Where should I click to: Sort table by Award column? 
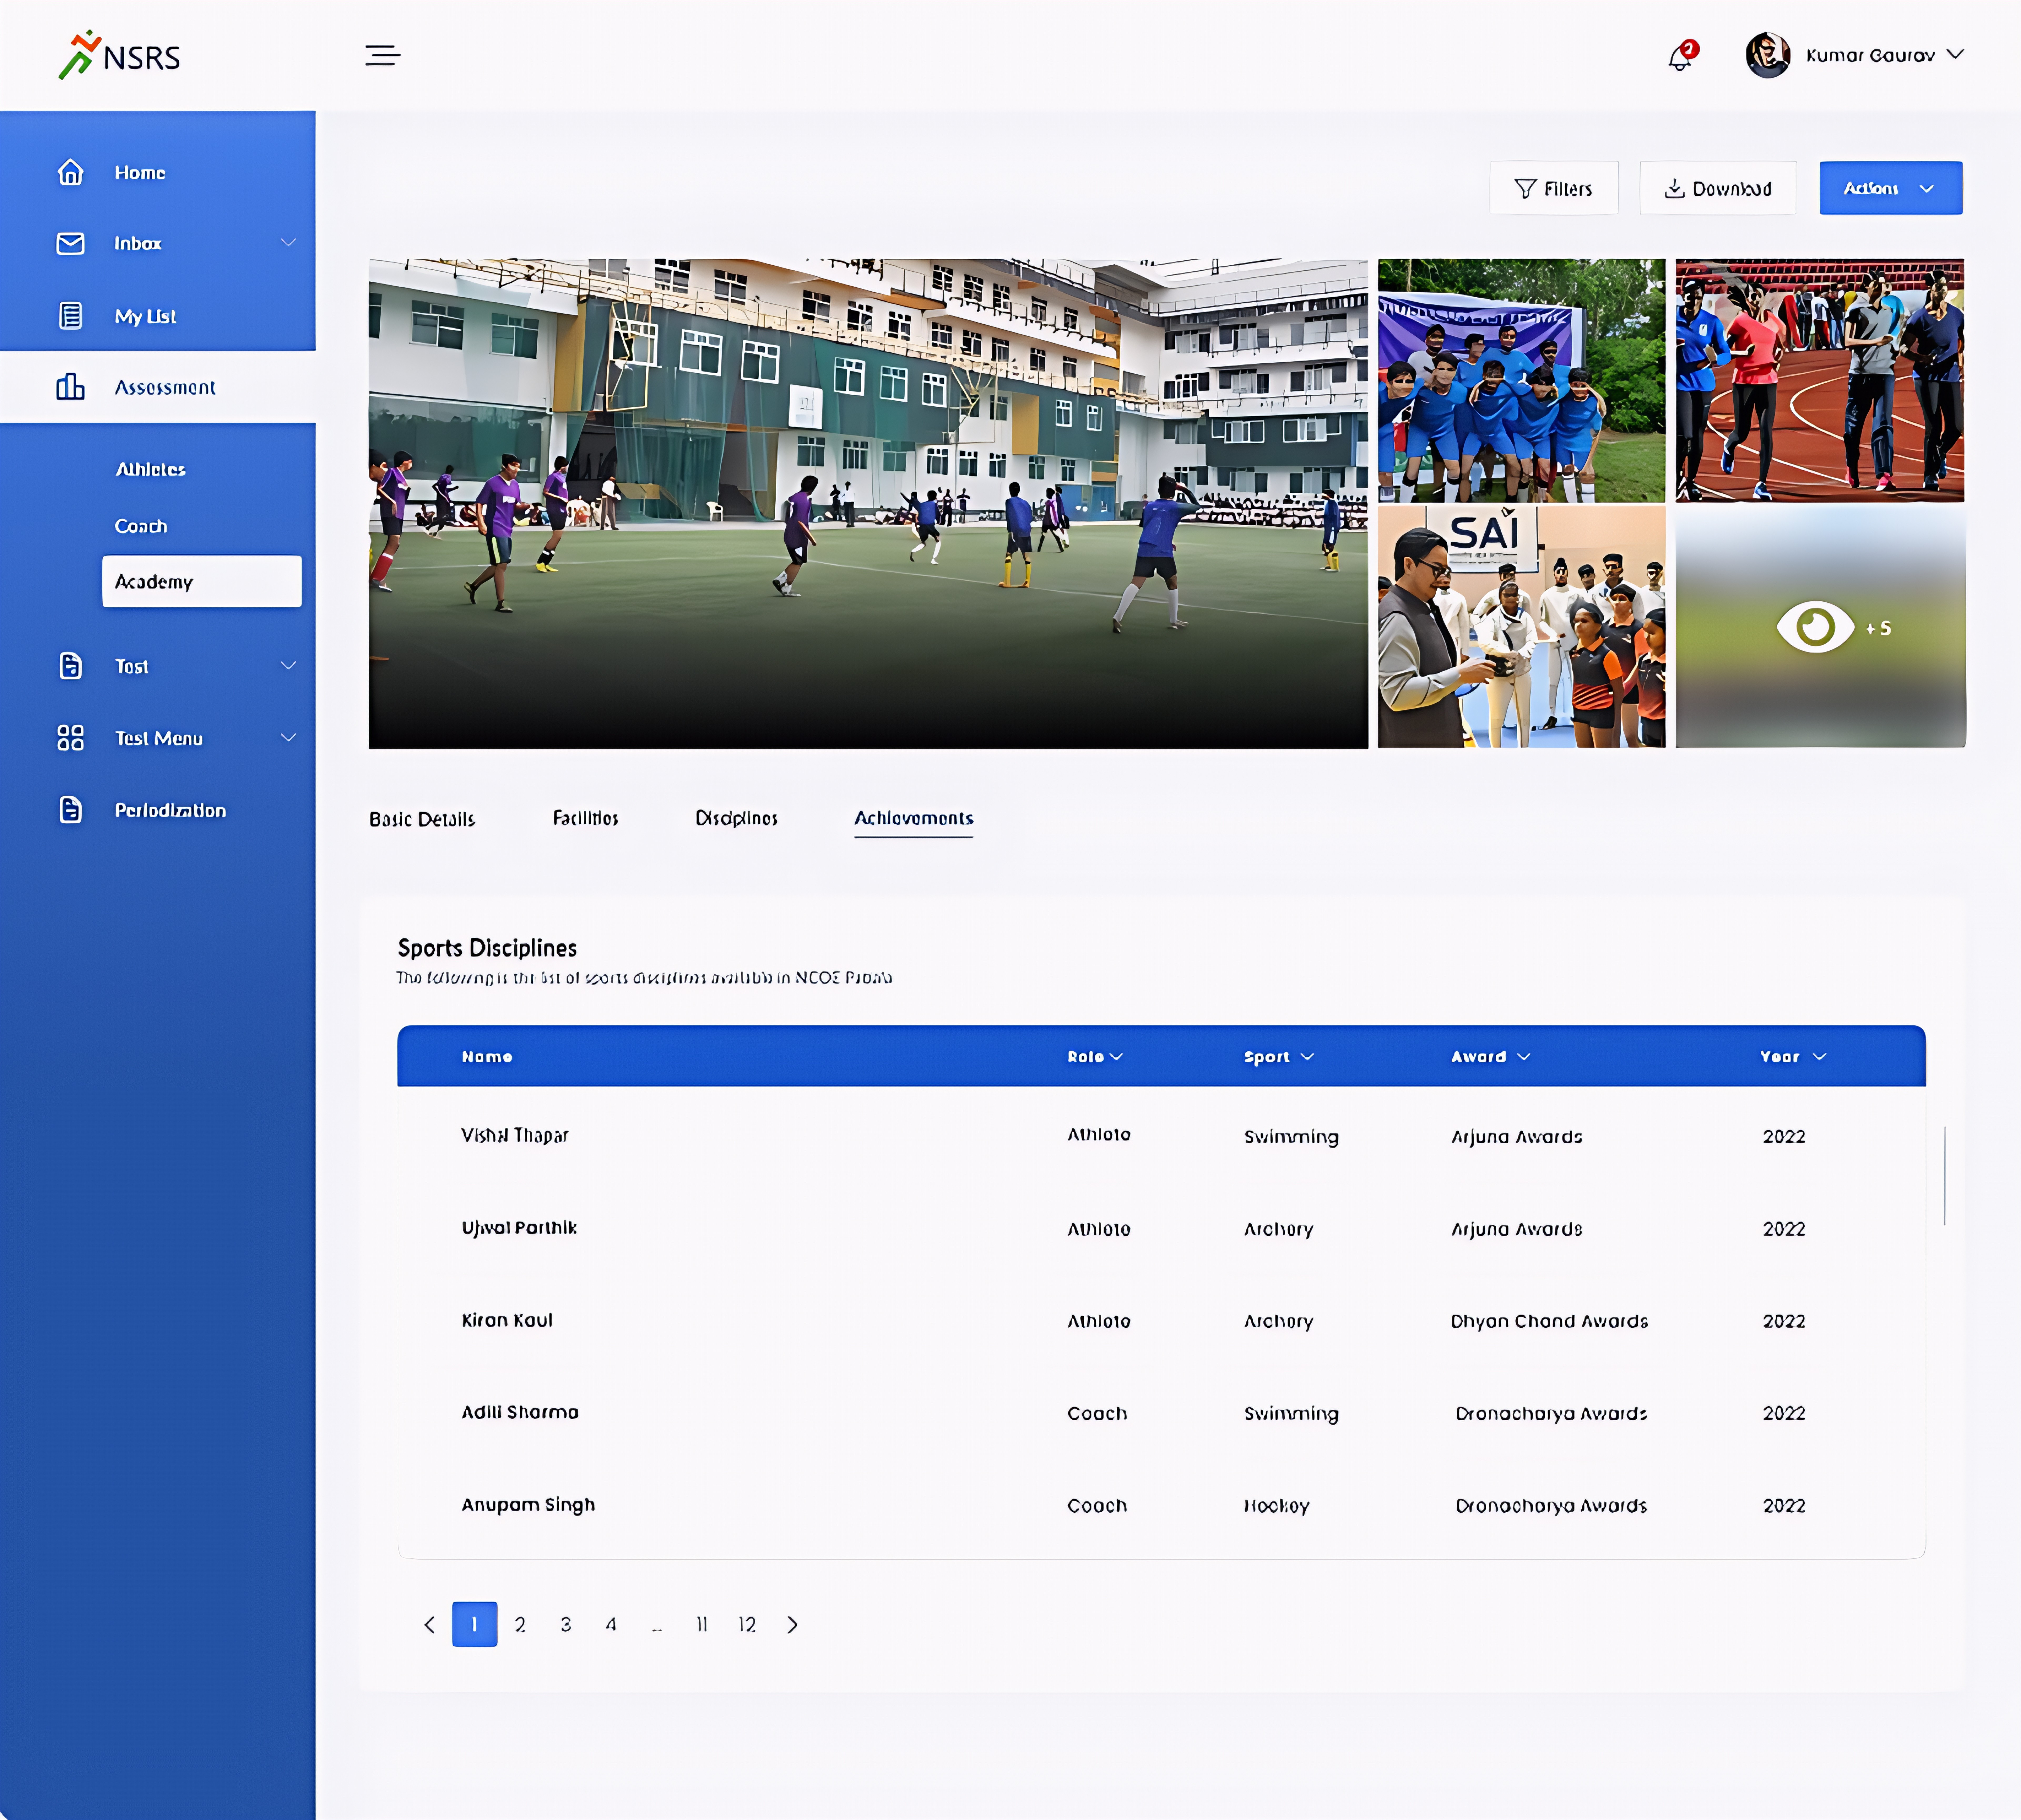point(1490,1056)
